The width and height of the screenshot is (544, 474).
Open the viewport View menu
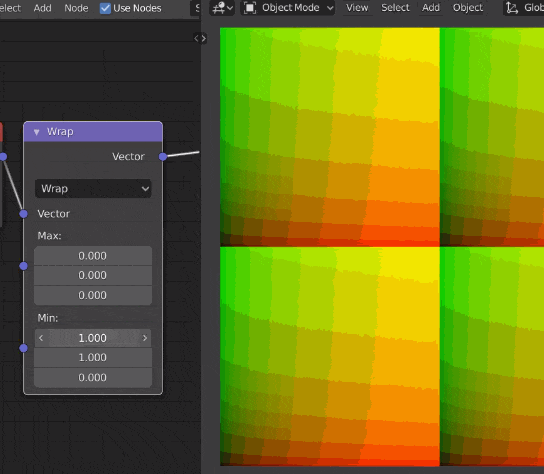(x=357, y=8)
